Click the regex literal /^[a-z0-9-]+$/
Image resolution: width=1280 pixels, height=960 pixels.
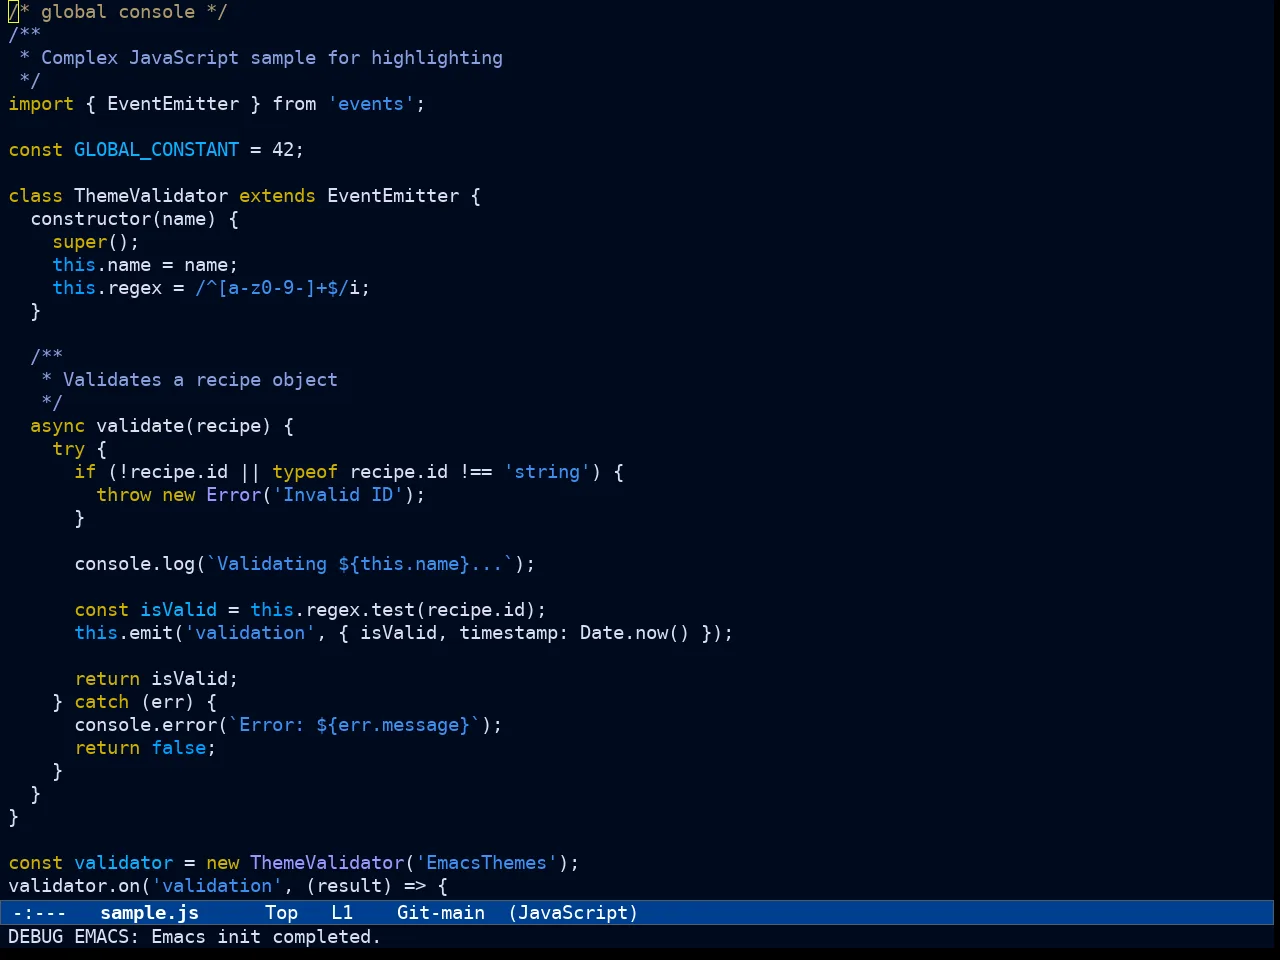(272, 288)
